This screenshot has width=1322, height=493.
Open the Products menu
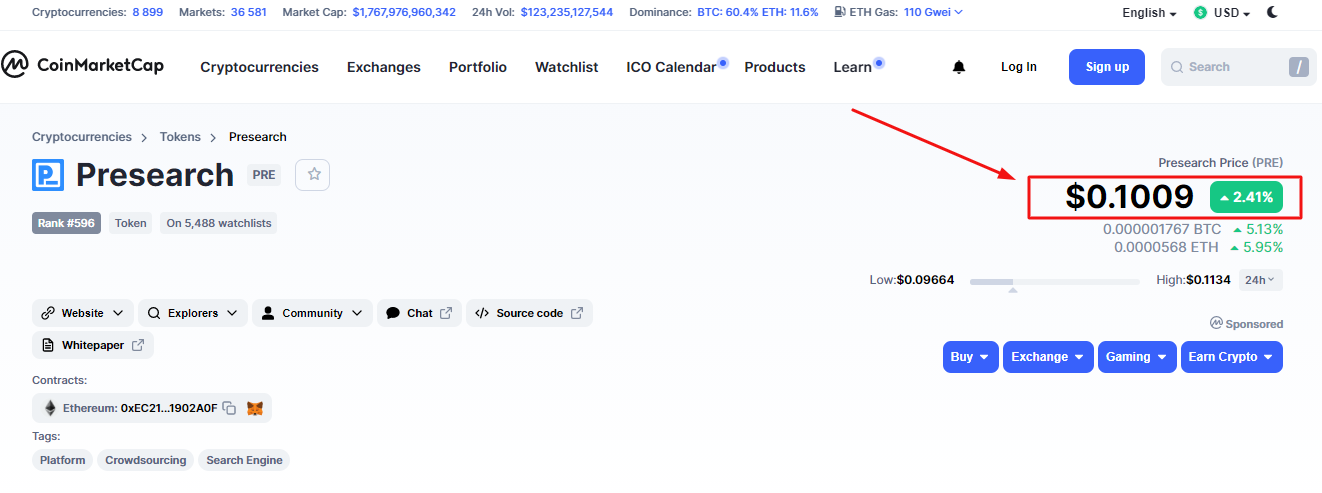(x=775, y=67)
